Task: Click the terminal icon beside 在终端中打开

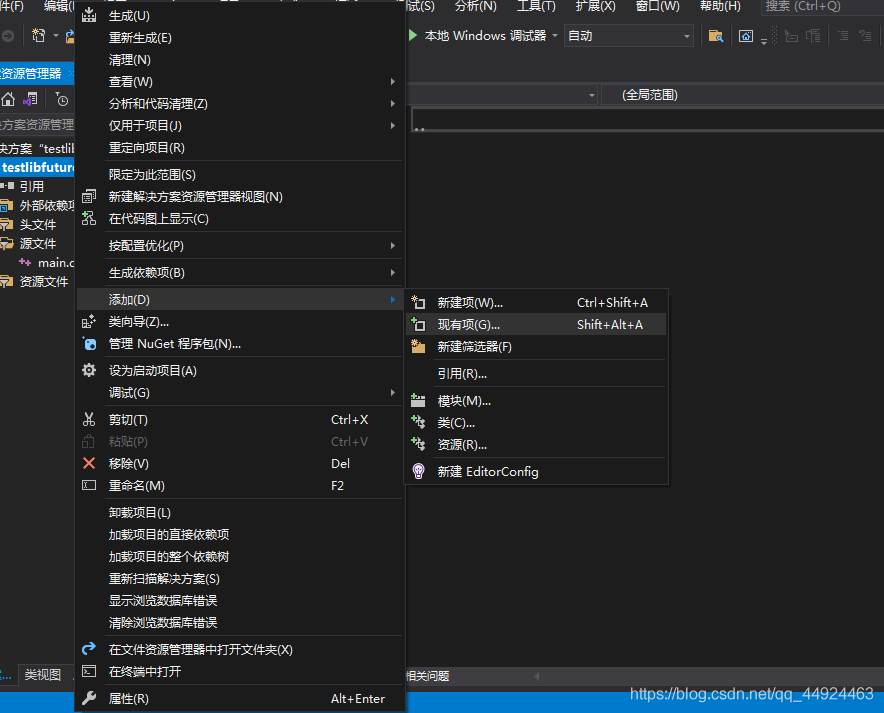Action: pos(89,671)
